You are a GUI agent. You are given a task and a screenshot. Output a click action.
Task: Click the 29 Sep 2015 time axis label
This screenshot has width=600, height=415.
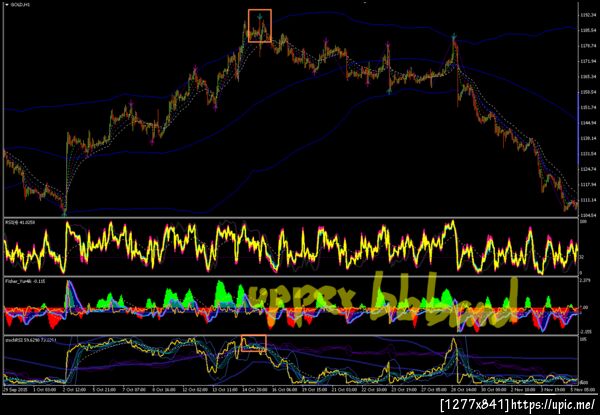[13, 389]
